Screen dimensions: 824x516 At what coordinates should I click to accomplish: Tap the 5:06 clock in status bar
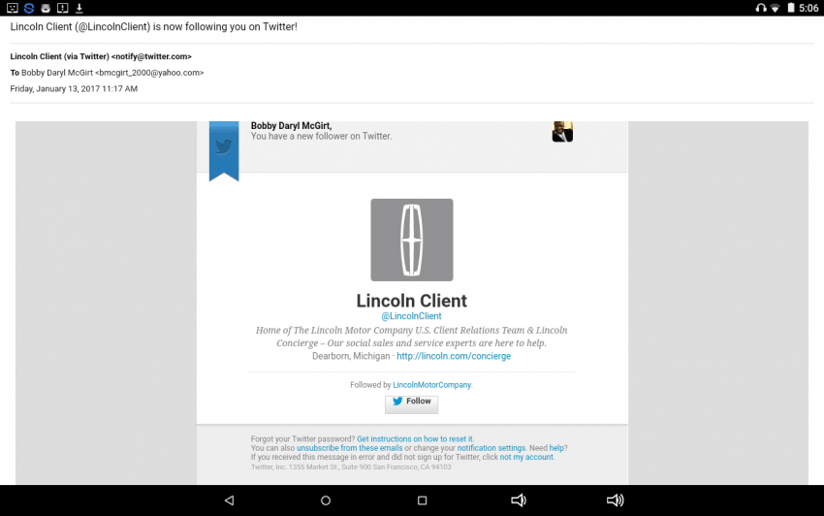coord(808,8)
